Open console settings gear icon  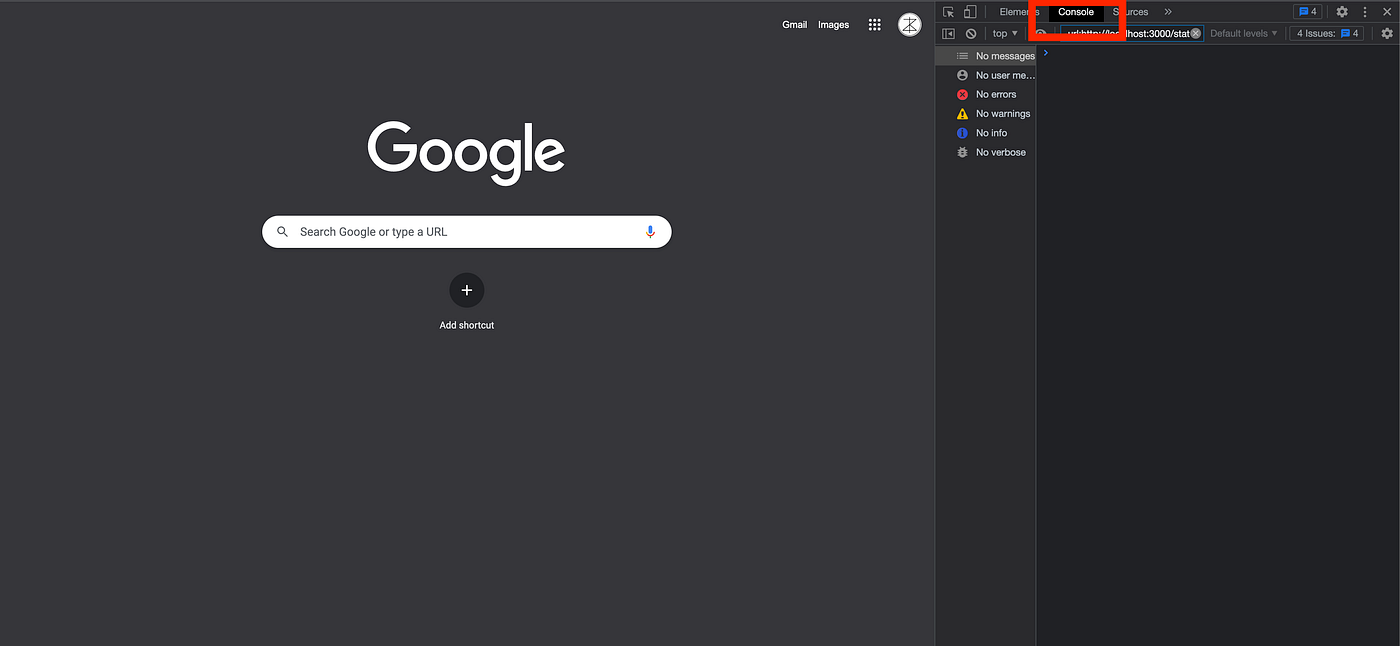tap(1387, 33)
